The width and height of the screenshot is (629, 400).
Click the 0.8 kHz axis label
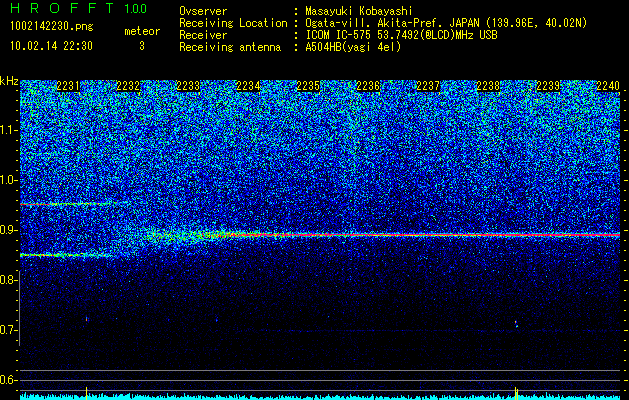(8, 280)
